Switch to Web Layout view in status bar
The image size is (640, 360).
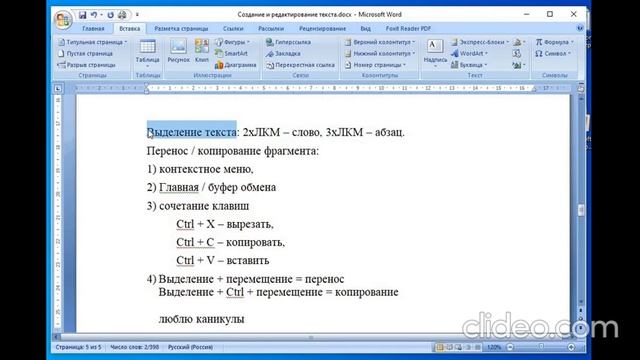click(459, 347)
